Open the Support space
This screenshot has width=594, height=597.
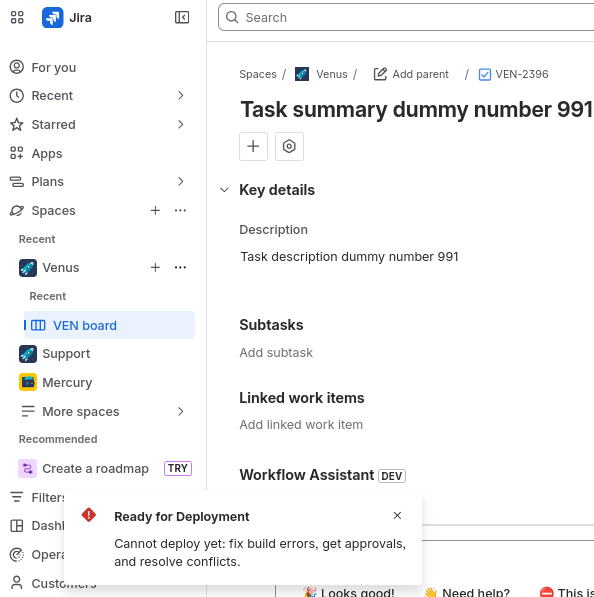click(66, 354)
